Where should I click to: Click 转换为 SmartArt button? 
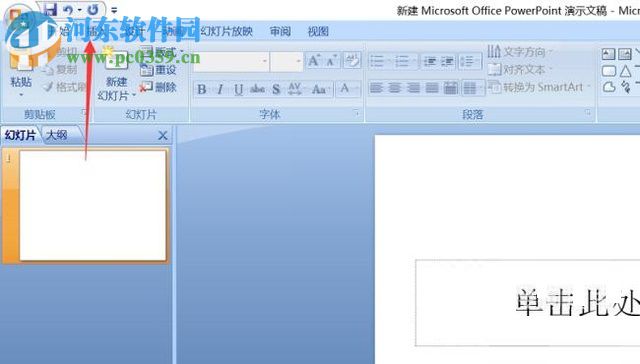(x=539, y=87)
